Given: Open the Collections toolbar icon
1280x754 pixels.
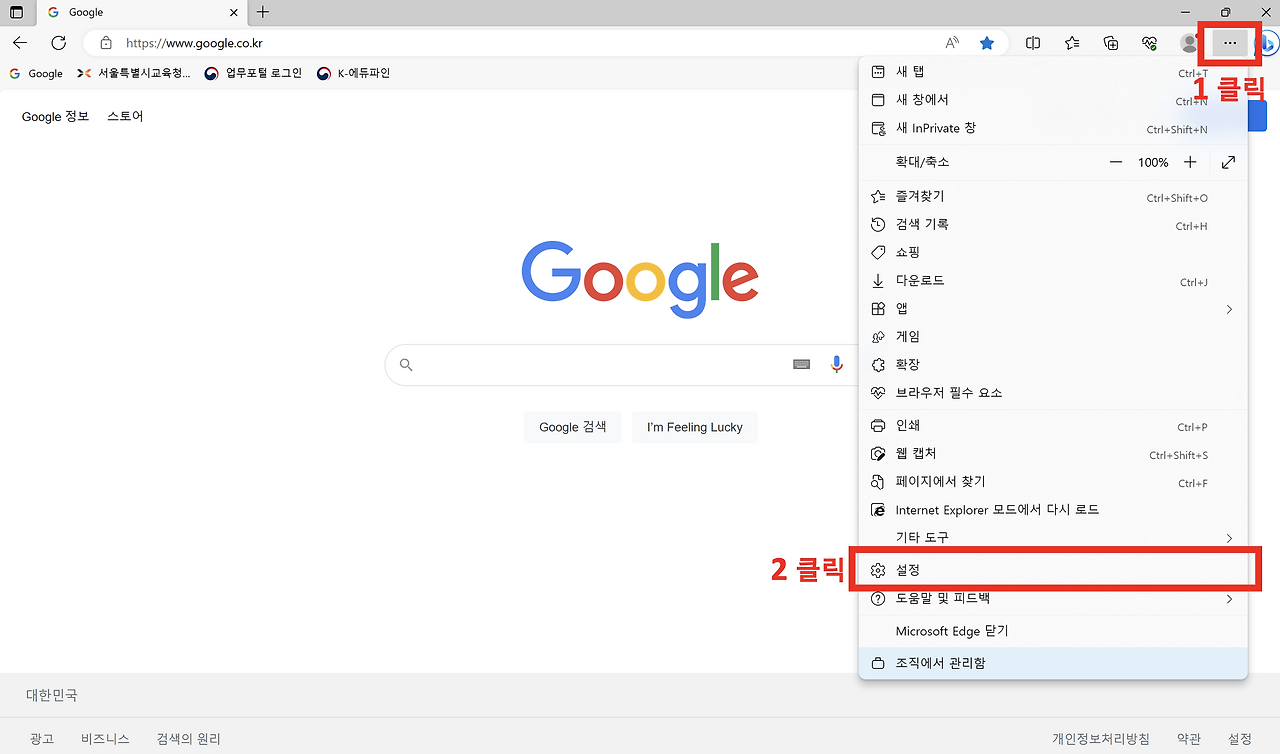Looking at the screenshot, I should 1111,43.
